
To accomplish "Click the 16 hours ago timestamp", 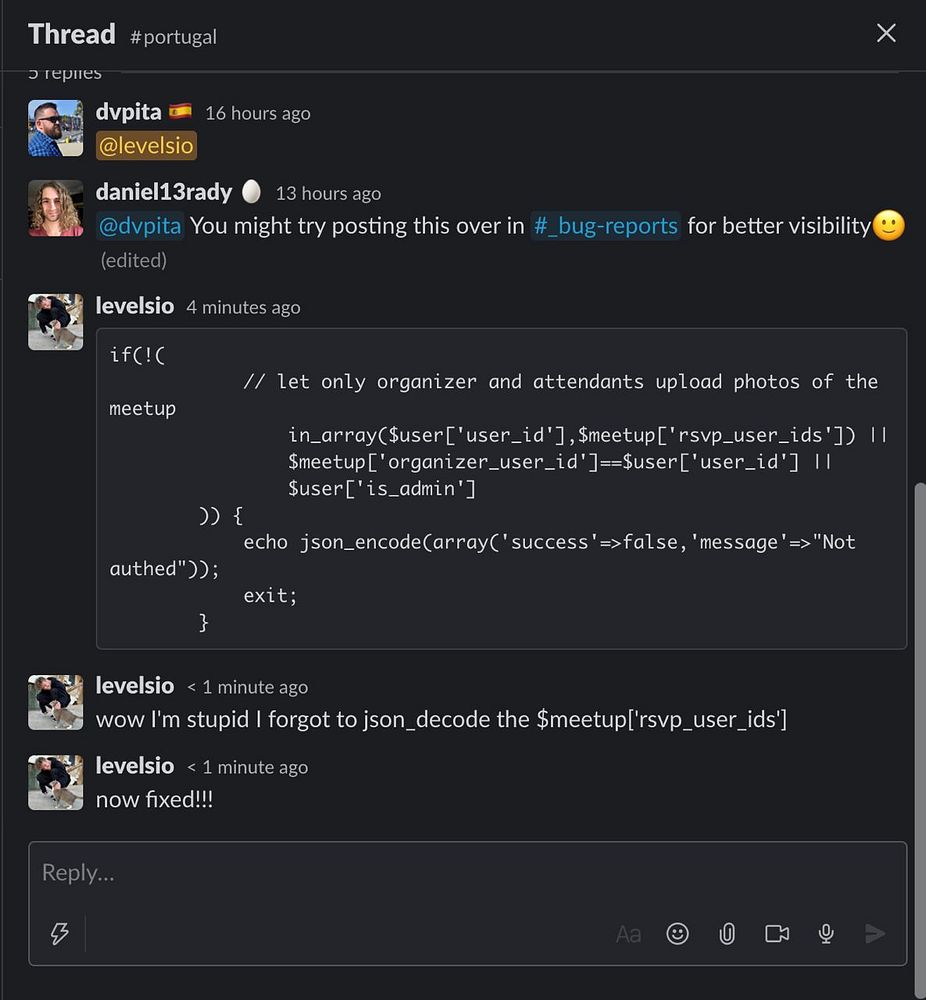I will [x=258, y=113].
